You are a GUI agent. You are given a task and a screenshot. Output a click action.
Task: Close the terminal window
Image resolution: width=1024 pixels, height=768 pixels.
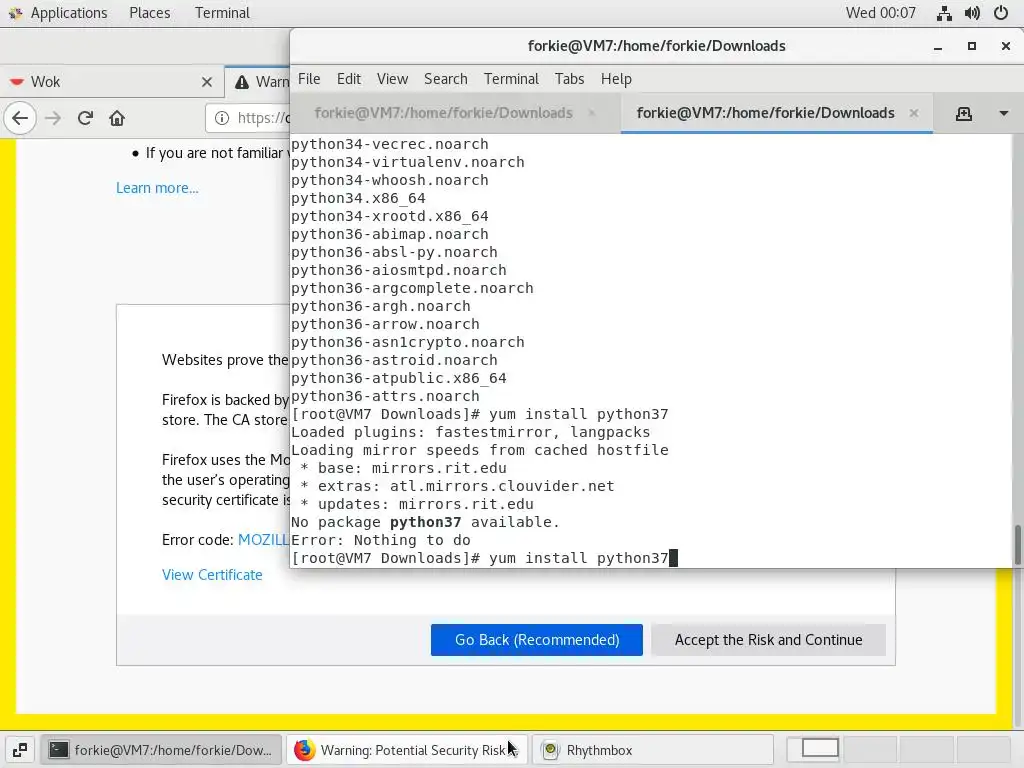[1006, 46]
